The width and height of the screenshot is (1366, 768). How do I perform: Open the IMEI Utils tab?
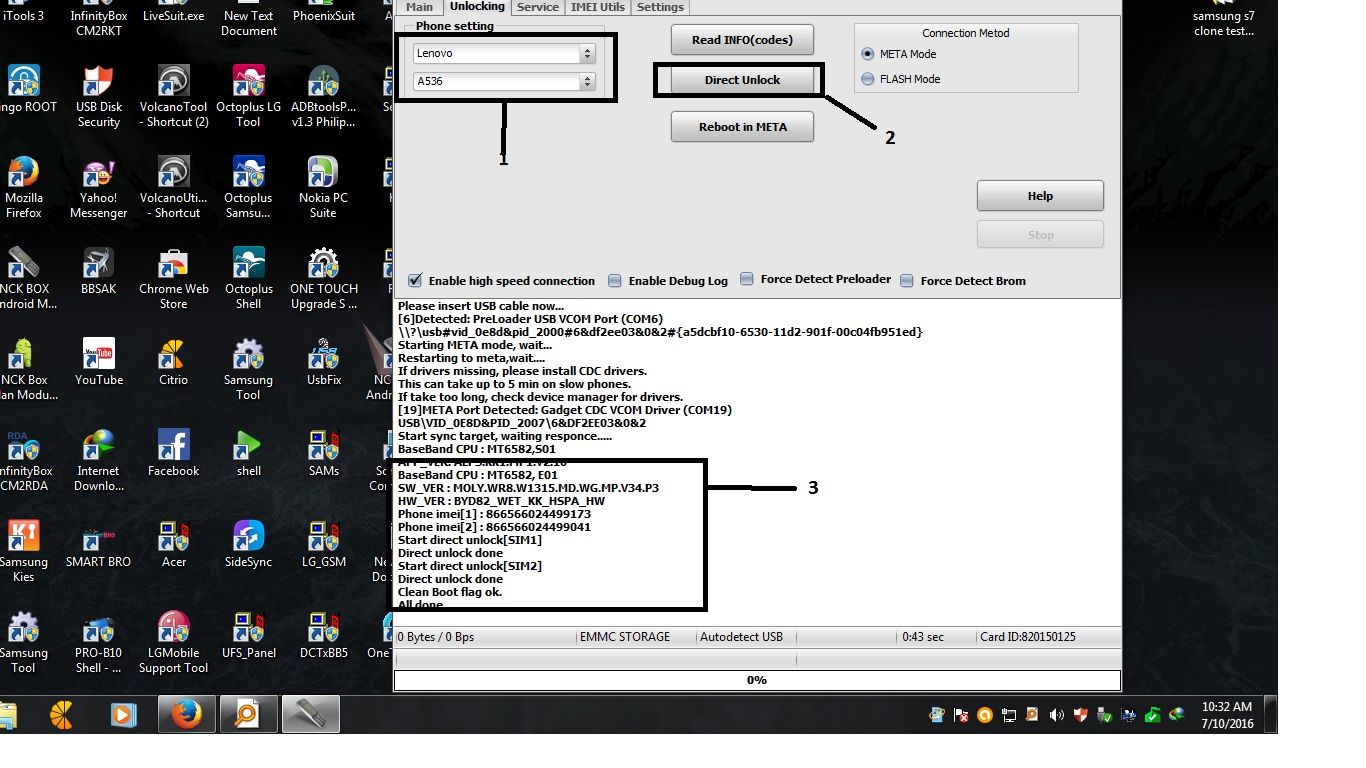[x=597, y=7]
